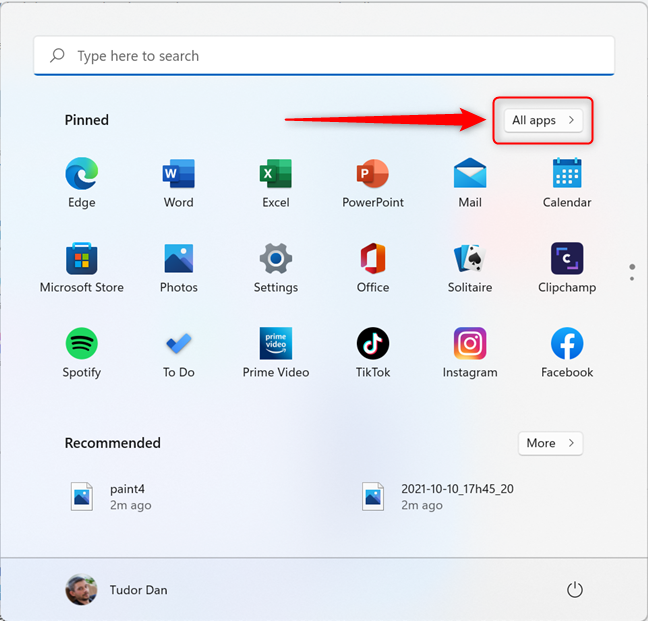Open the Edge browser app
648x621 pixels.
[x=81, y=183]
